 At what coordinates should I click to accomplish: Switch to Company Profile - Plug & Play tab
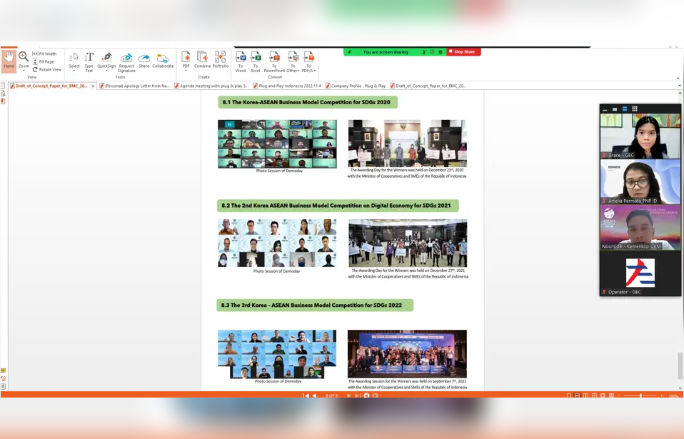357,86
